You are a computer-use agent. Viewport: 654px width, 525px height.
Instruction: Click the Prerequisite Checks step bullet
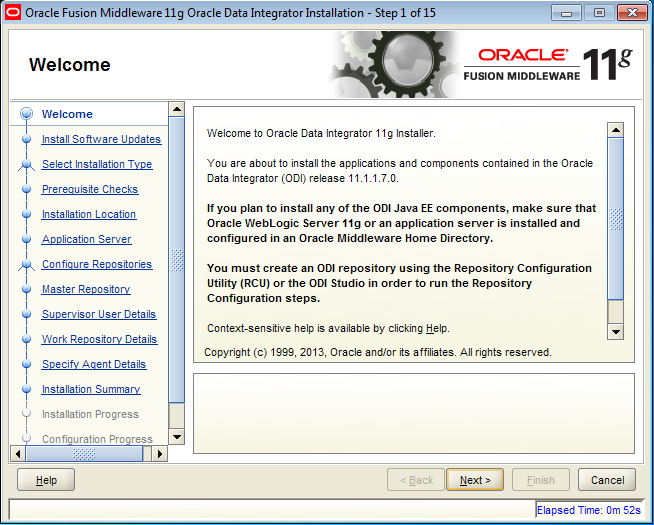[x=26, y=189]
